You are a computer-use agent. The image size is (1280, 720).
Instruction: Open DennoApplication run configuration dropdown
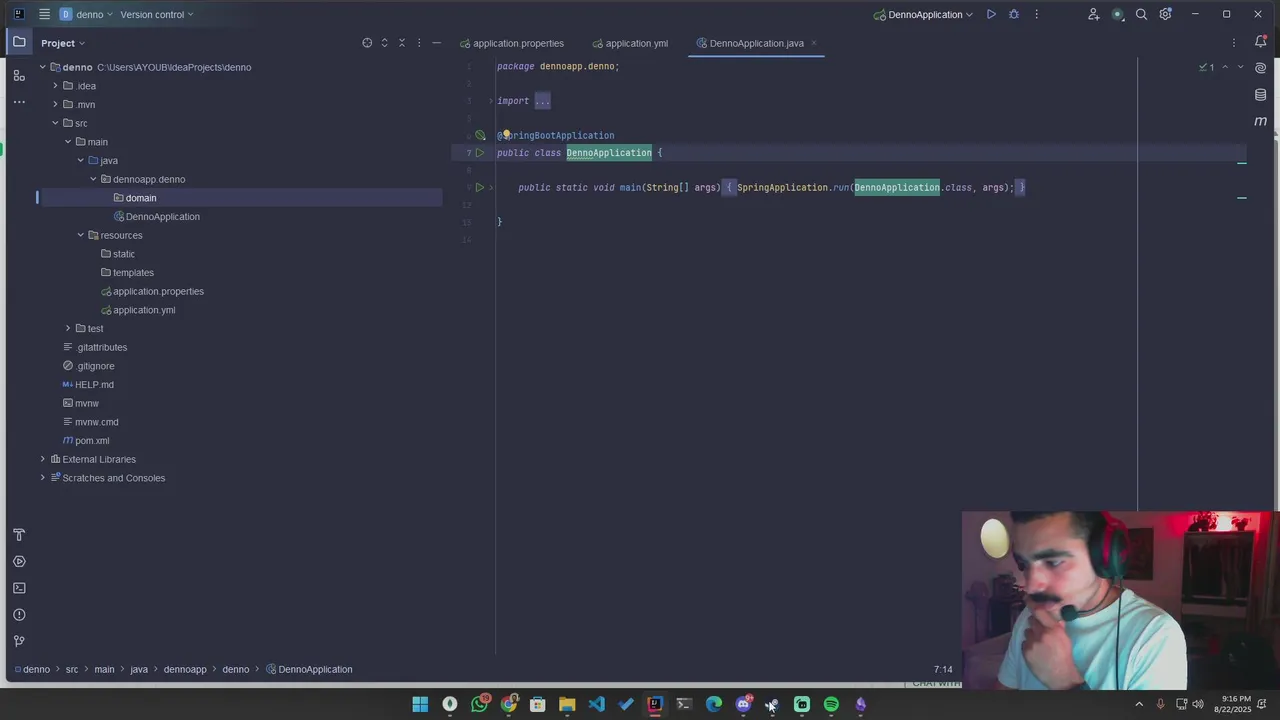pyautogui.click(x=923, y=14)
